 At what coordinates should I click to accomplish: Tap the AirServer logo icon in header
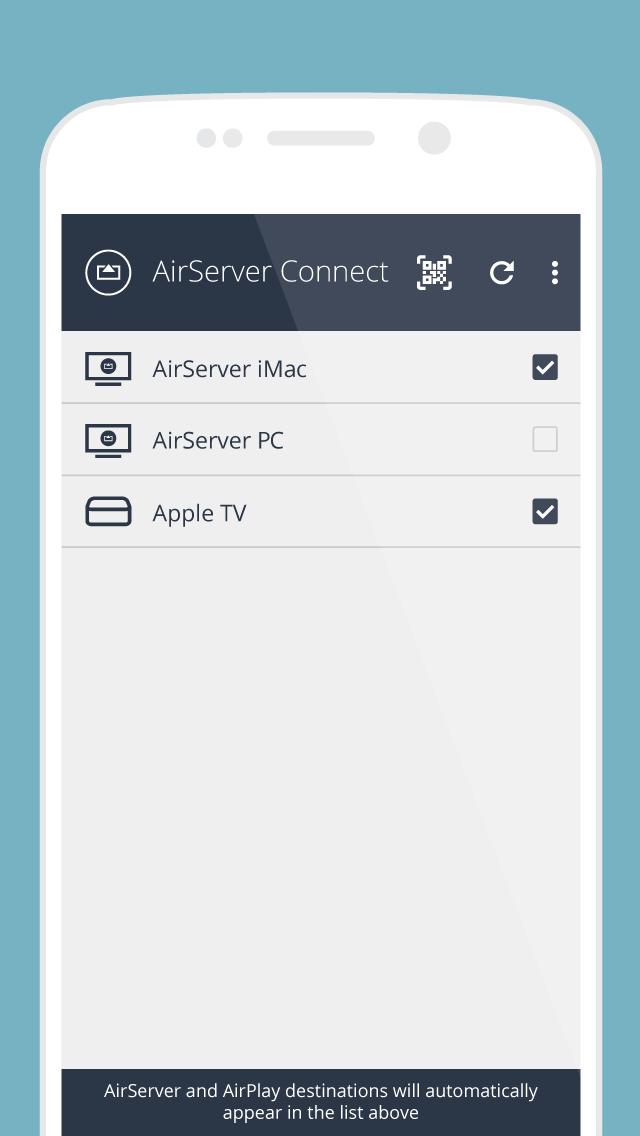108,272
